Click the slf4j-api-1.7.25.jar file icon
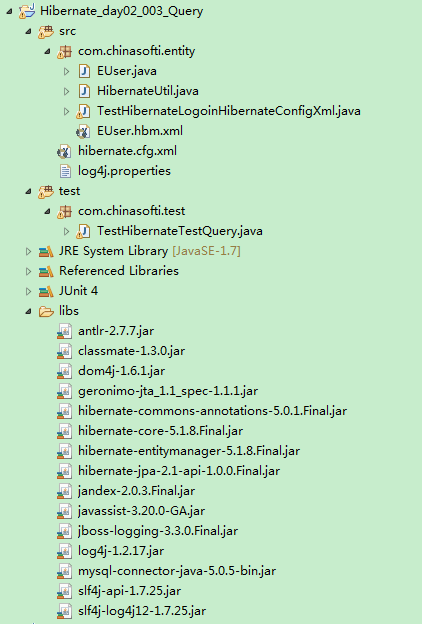This screenshot has height=624, width=422. [x=64, y=591]
